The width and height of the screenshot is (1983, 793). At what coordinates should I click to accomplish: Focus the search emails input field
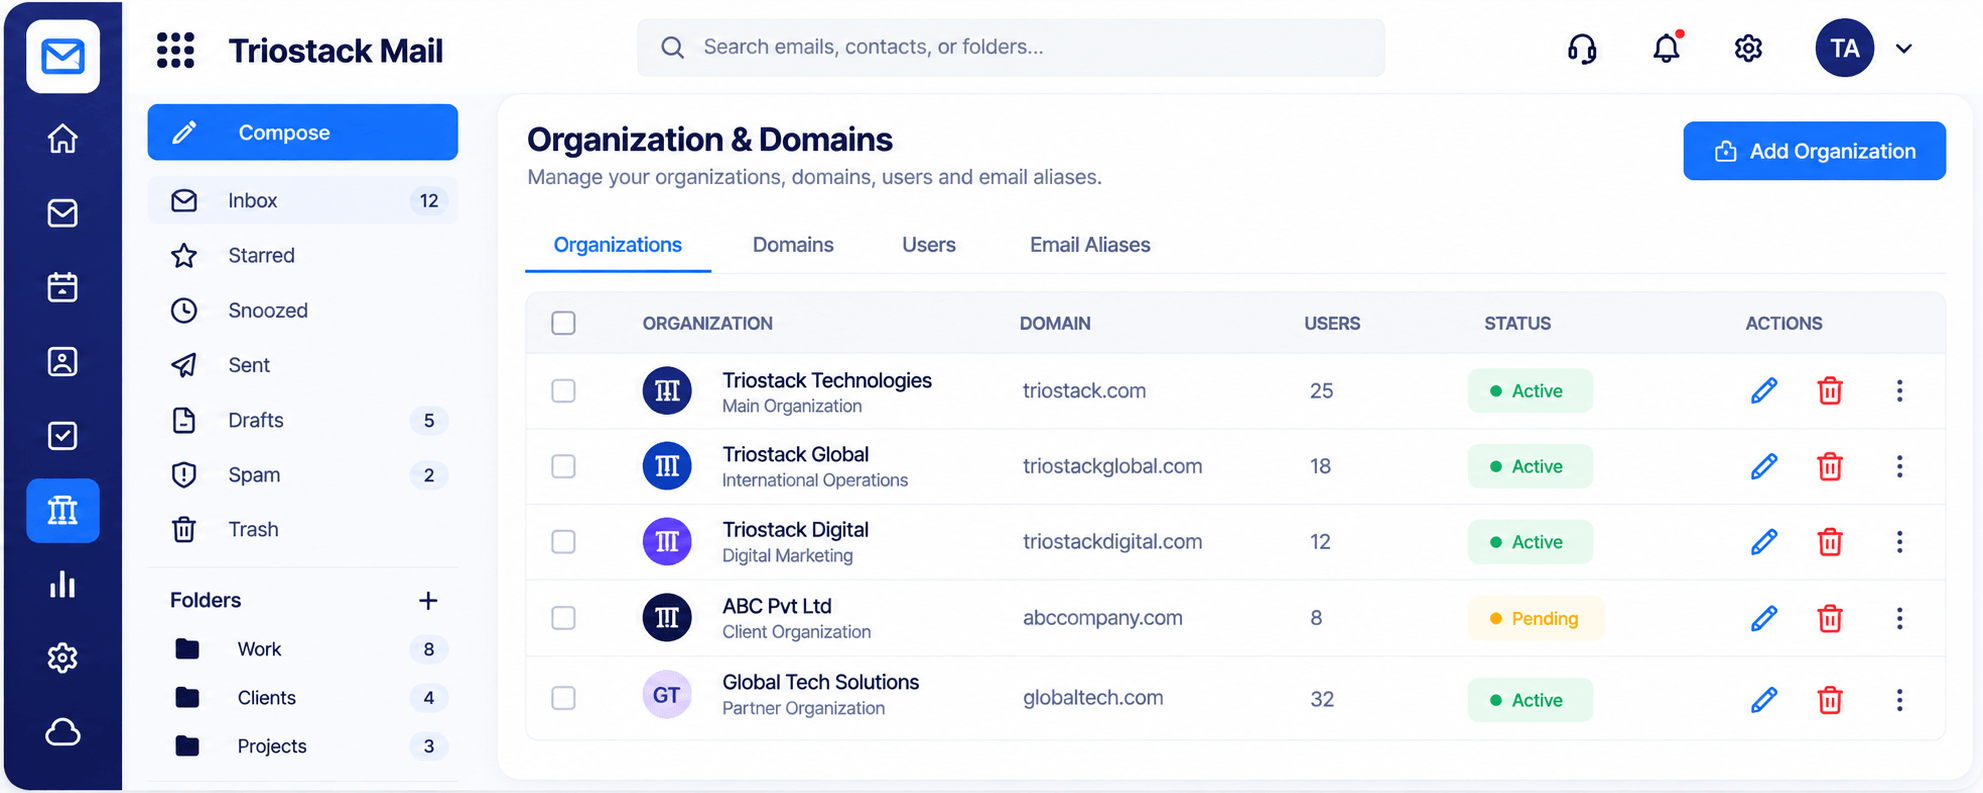[x=1011, y=47]
